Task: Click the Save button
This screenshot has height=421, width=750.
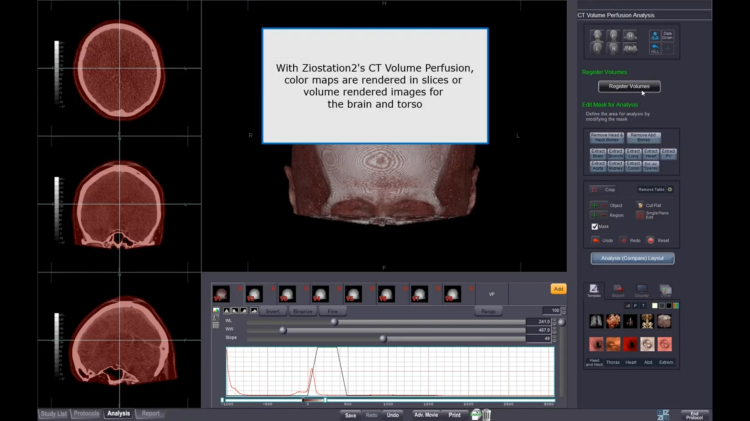Action: (x=351, y=415)
